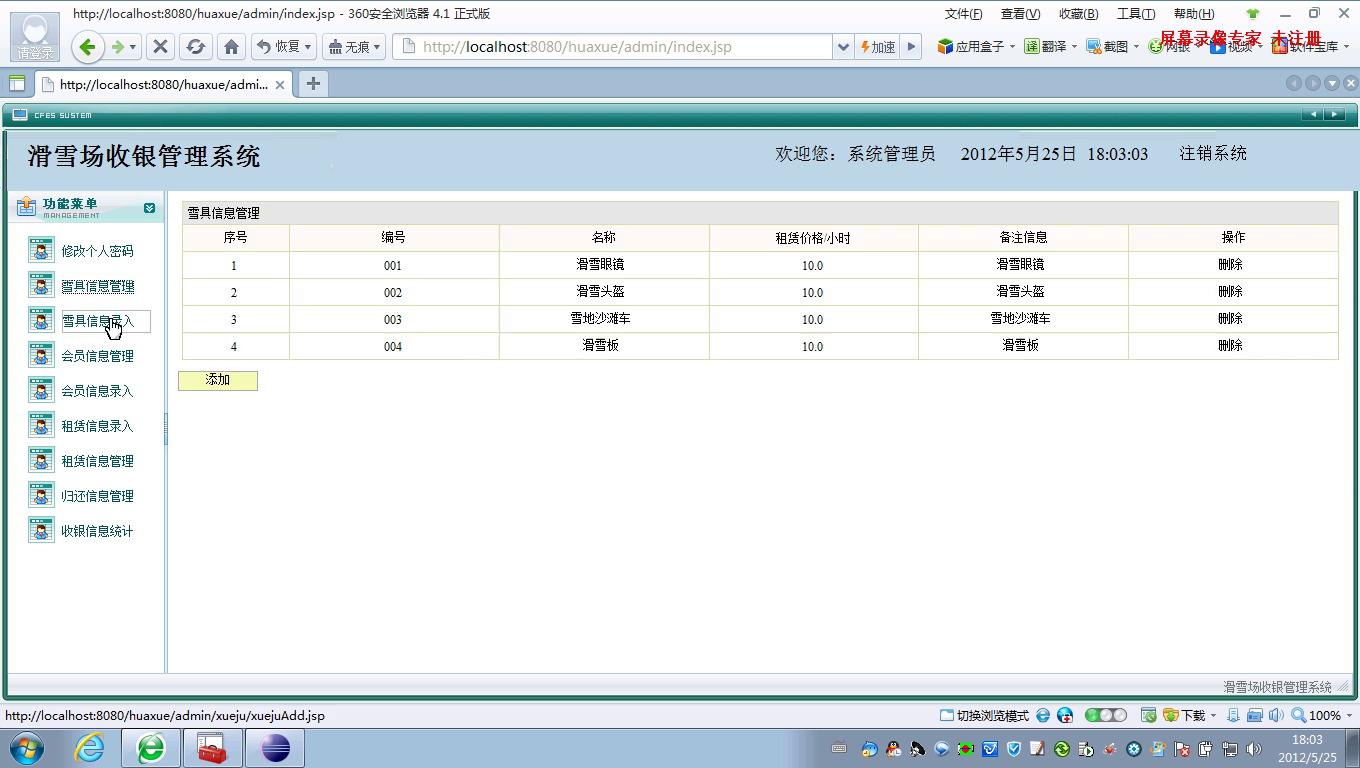Click the stop loading X icon
This screenshot has width=1360, height=768.
pos(160,47)
